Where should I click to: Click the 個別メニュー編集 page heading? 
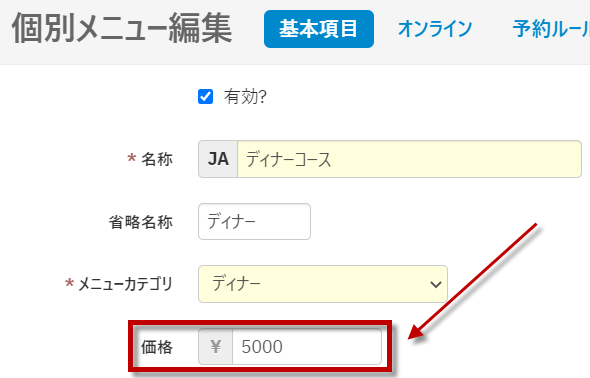tap(122, 29)
